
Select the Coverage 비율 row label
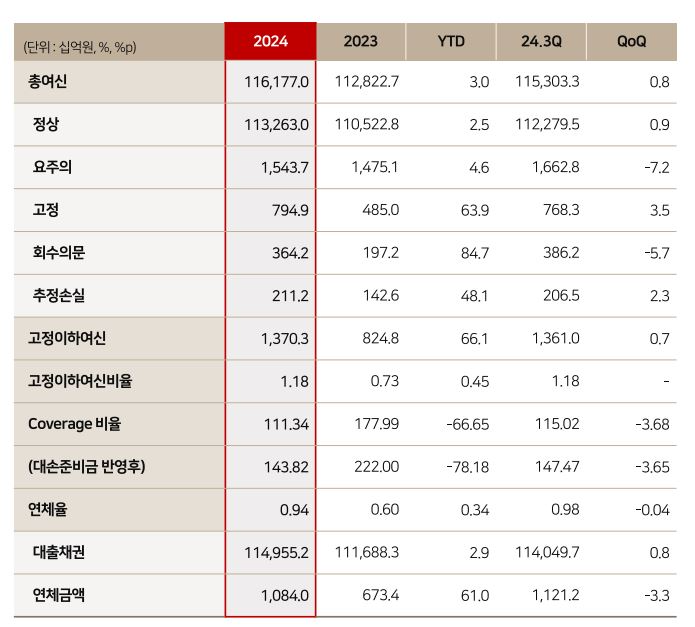[74, 424]
